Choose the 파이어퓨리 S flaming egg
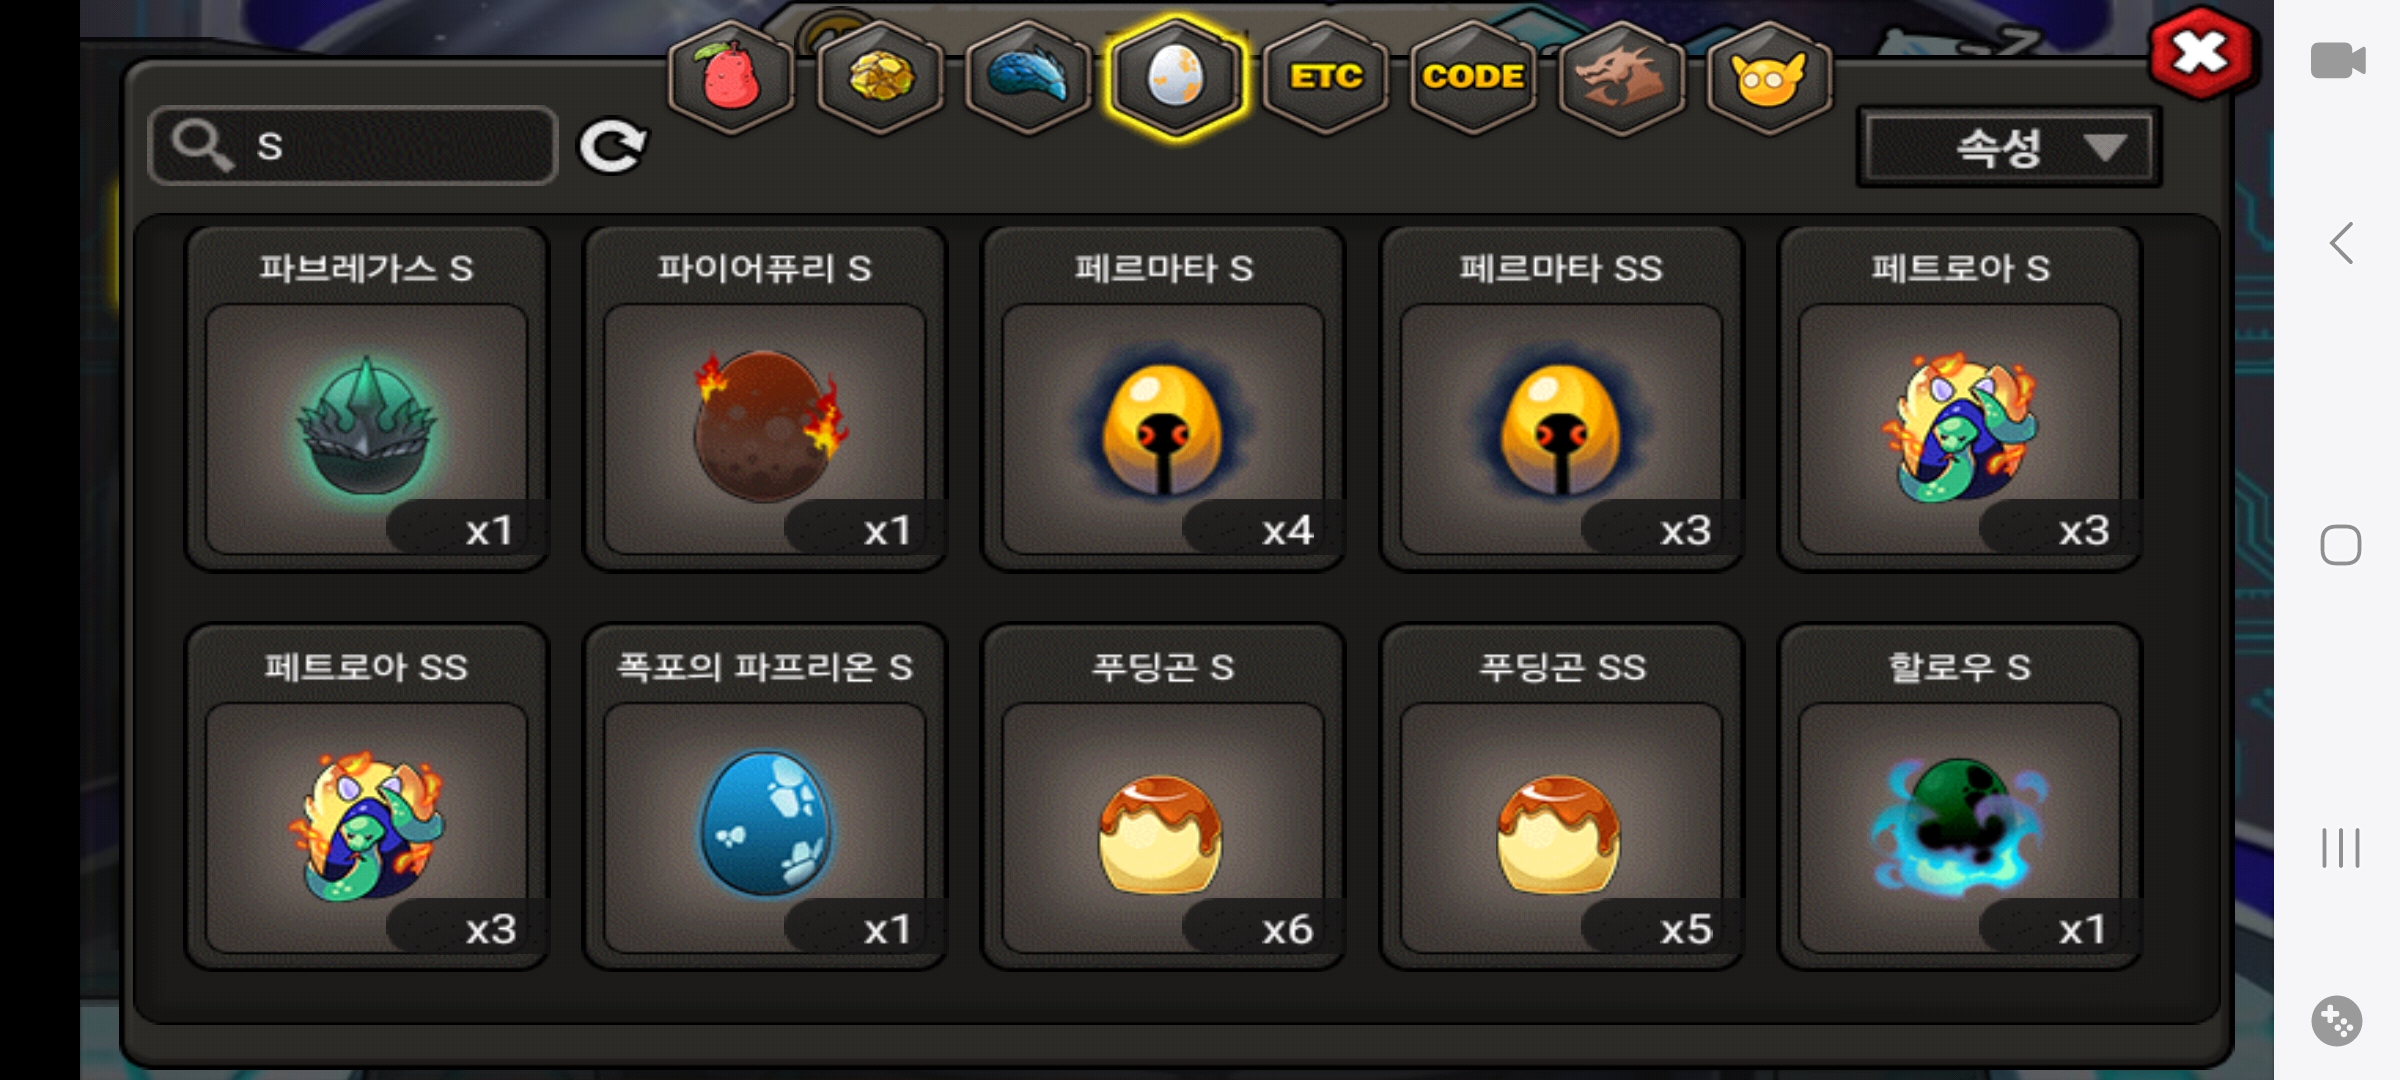This screenshot has width=2400, height=1080. pos(765,398)
